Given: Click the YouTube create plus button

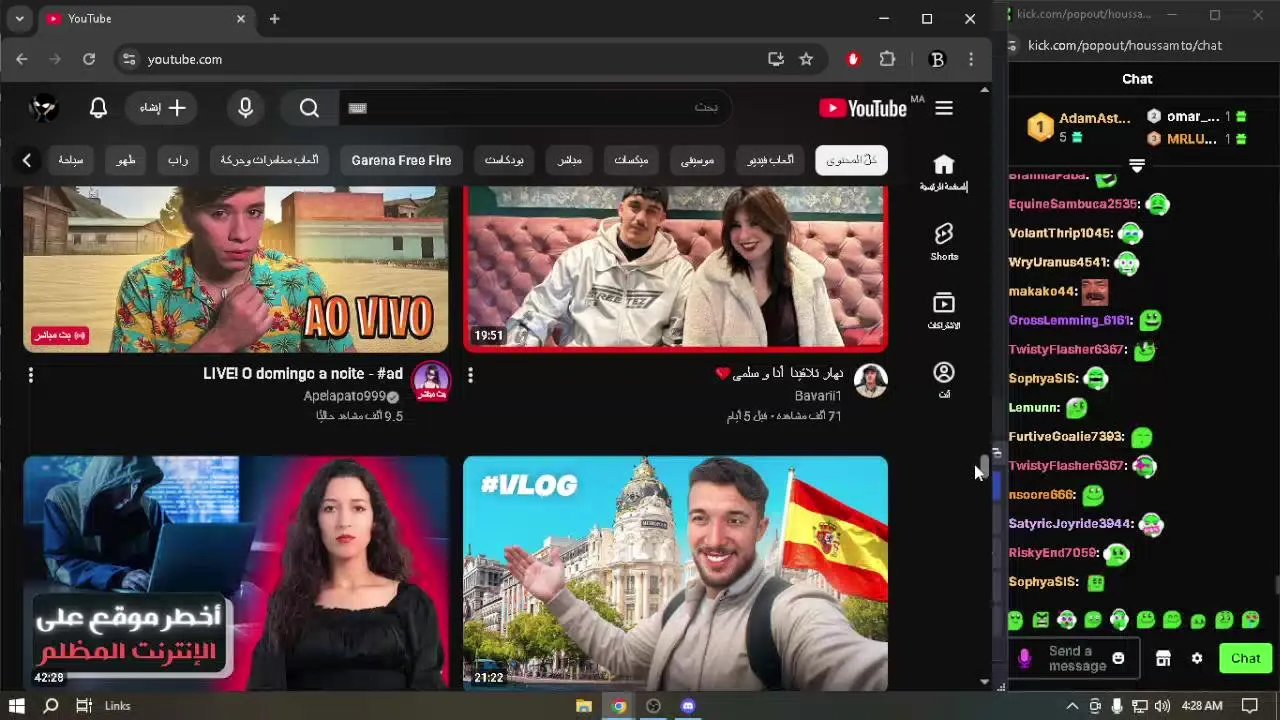Looking at the screenshot, I should [163, 108].
